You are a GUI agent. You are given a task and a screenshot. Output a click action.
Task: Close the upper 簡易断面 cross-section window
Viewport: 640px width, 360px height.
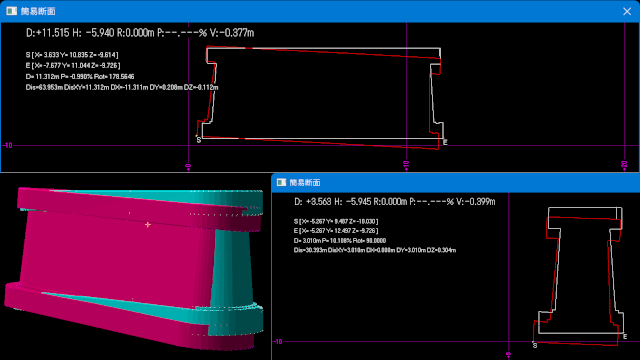click(627, 11)
